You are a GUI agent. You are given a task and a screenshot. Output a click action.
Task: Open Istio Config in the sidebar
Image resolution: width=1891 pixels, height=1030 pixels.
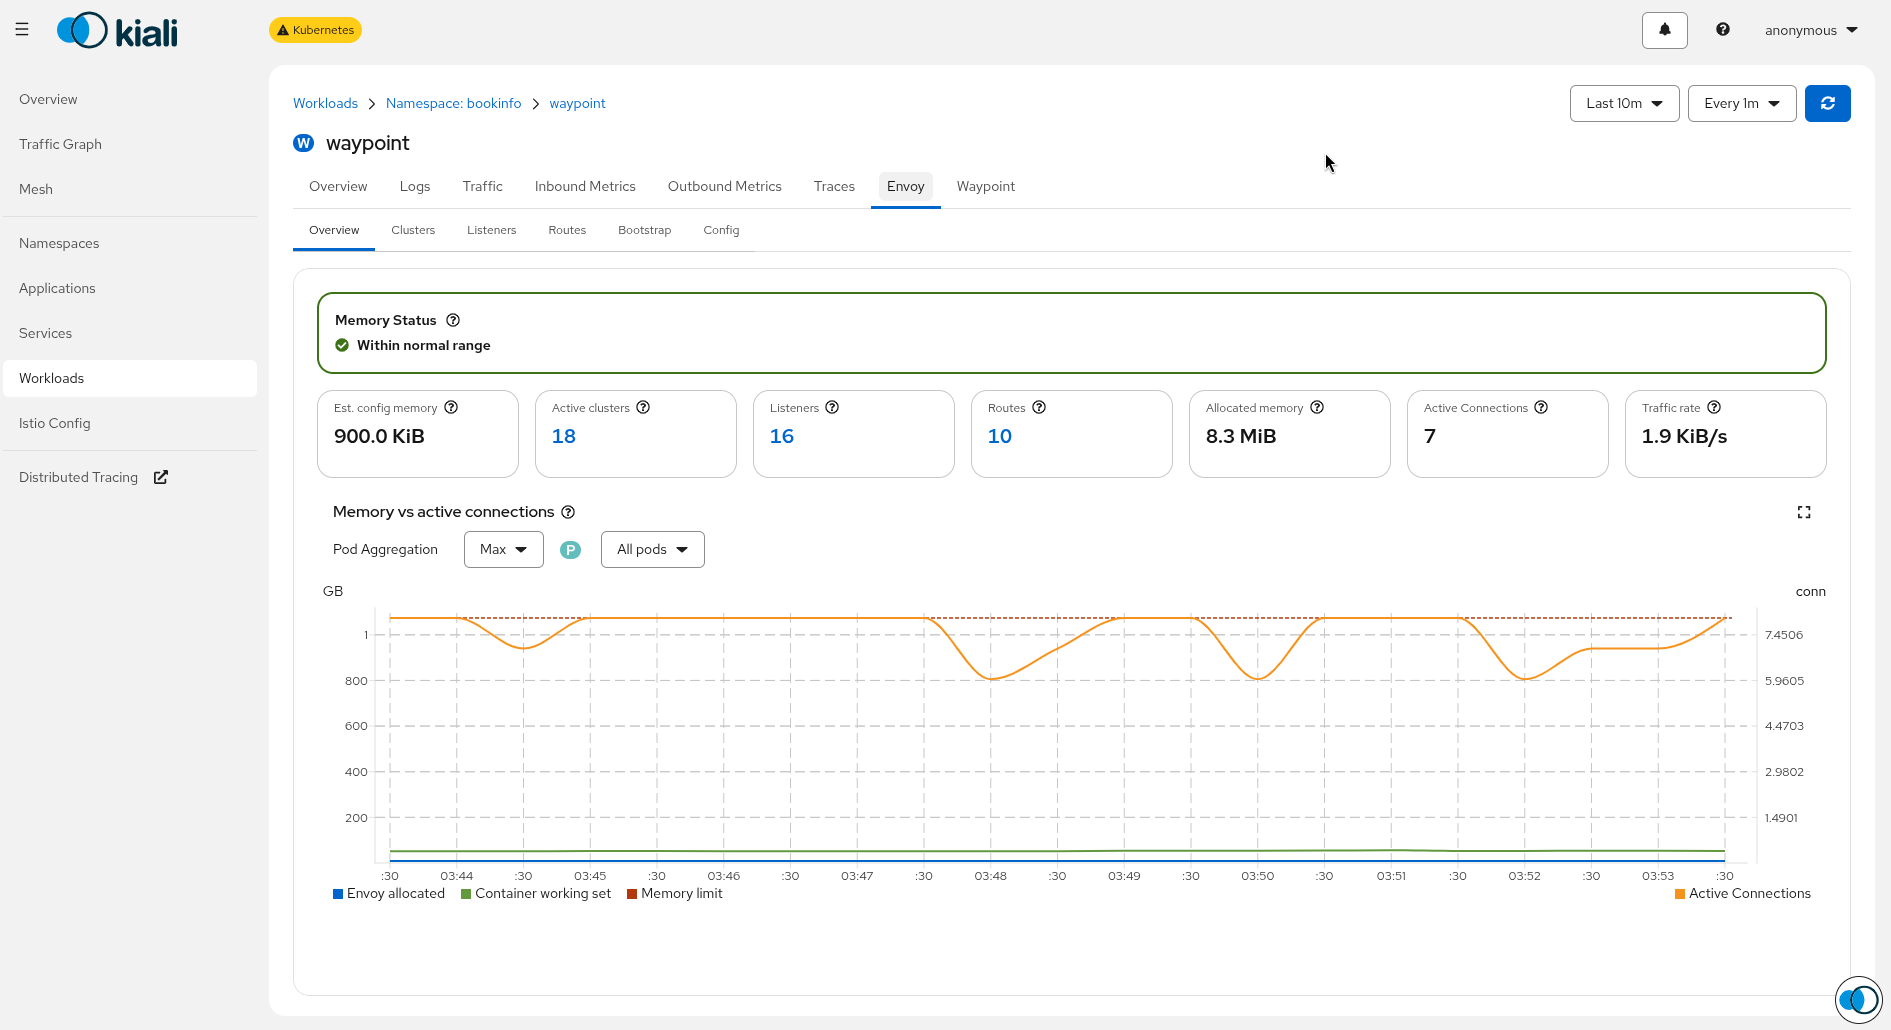click(130, 423)
